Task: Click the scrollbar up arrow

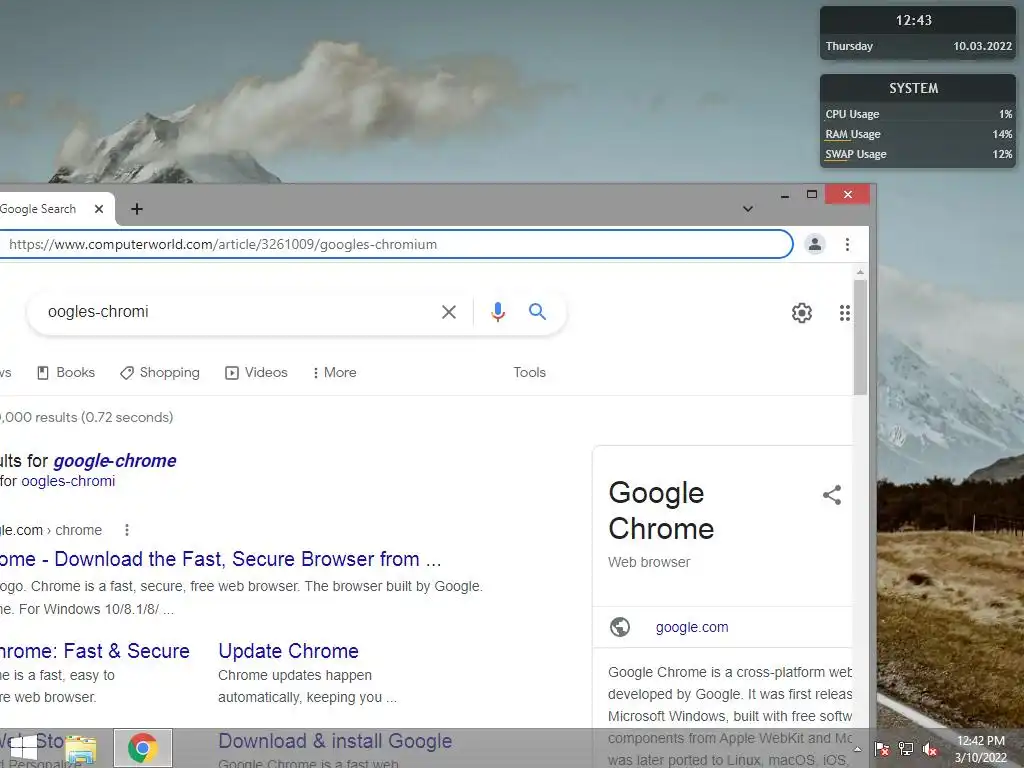Action: [860, 272]
